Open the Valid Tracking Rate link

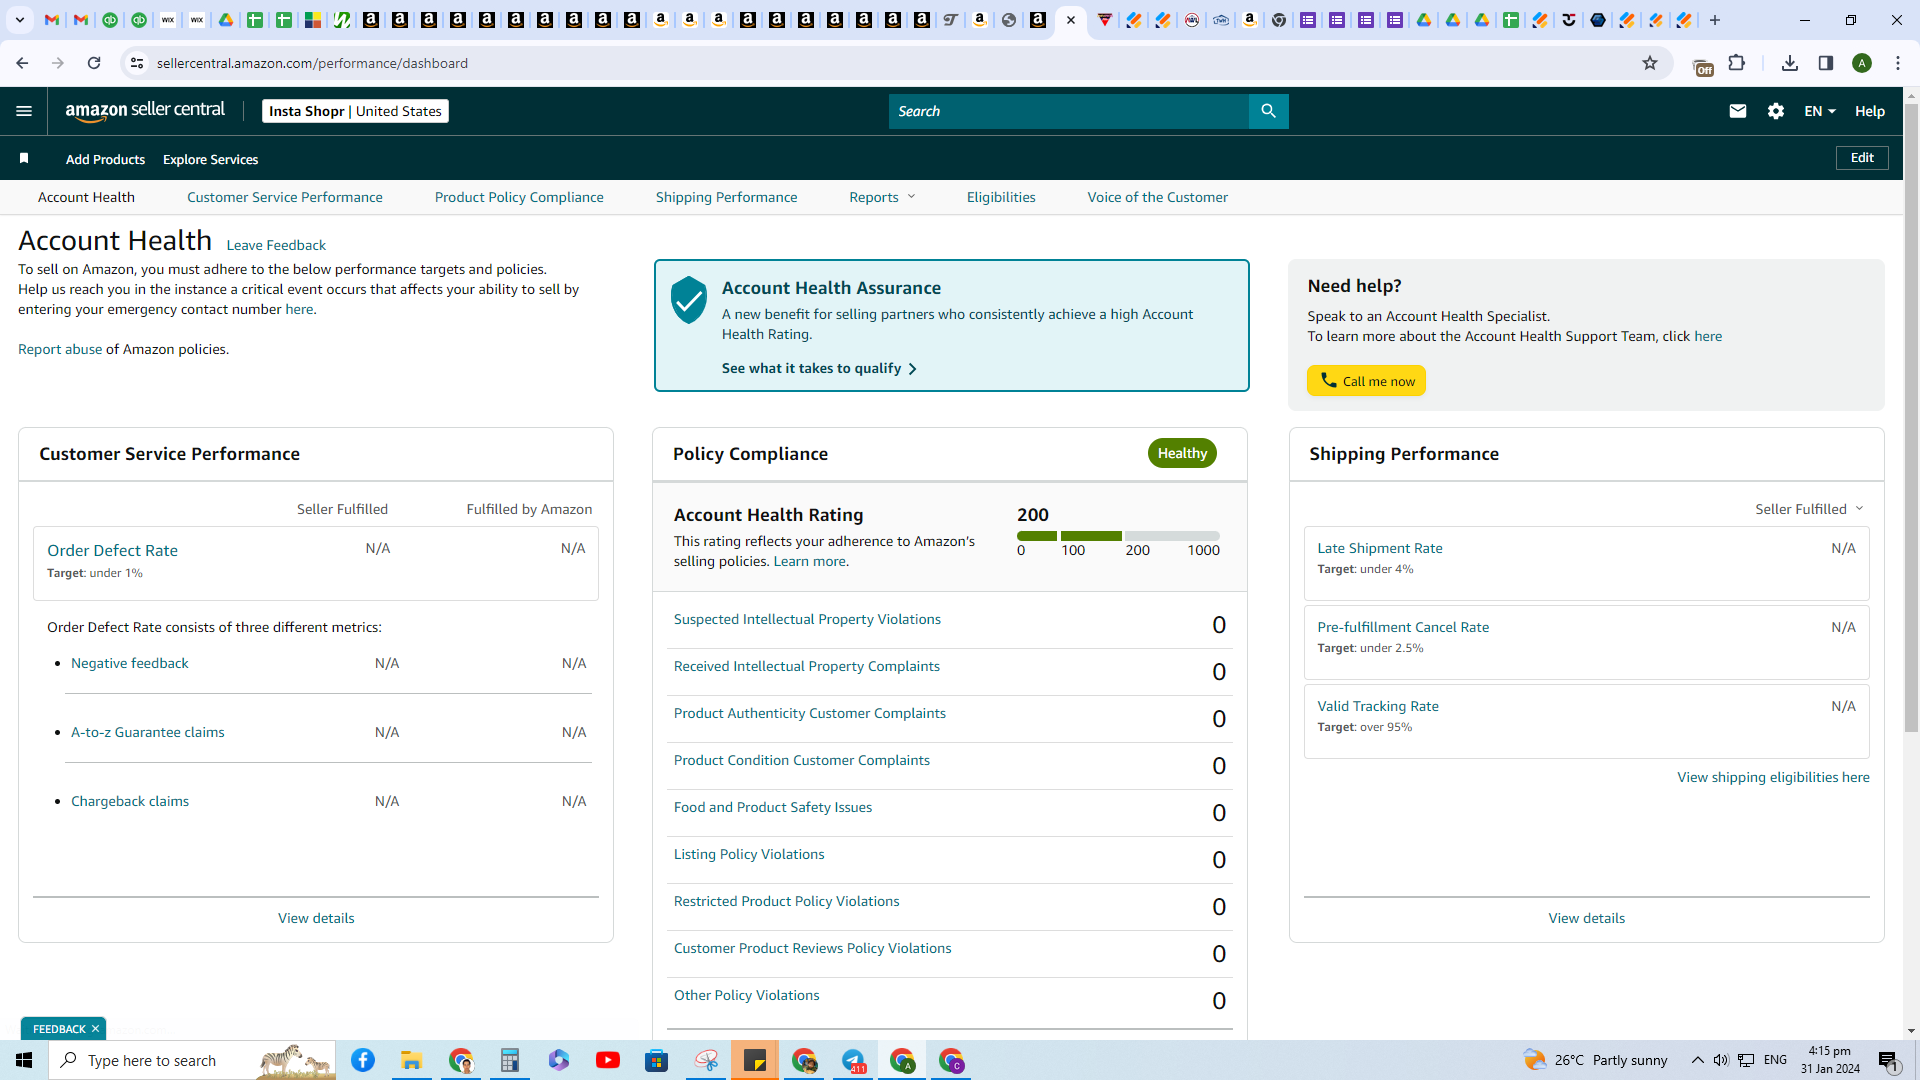click(1378, 706)
